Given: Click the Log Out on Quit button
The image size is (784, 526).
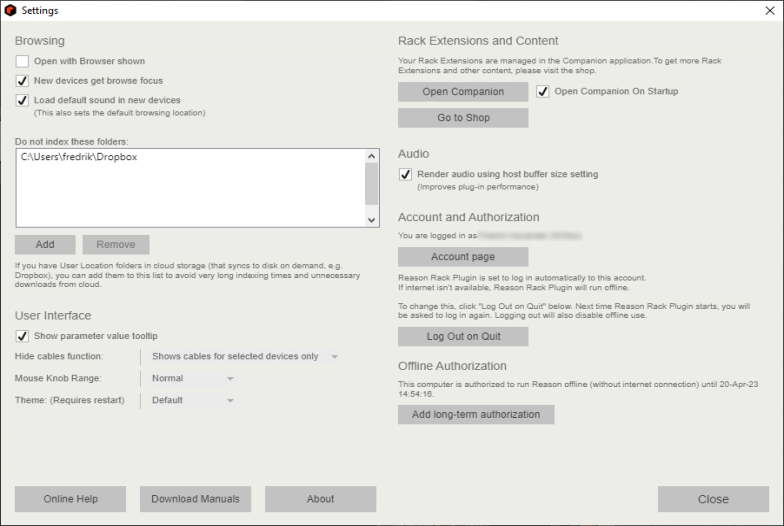Looking at the screenshot, I should click(463, 336).
